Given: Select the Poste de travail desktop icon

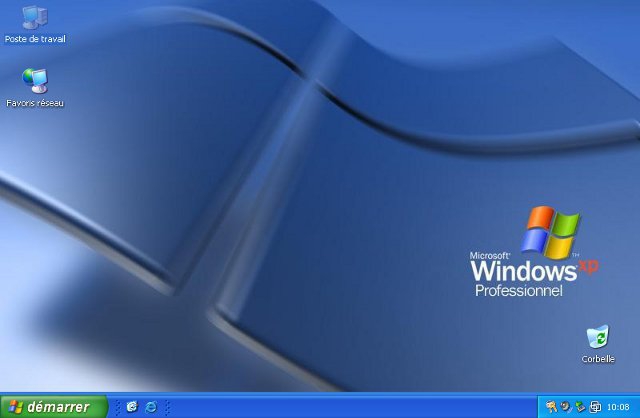Looking at the screenshot, I should pos(35,18).
